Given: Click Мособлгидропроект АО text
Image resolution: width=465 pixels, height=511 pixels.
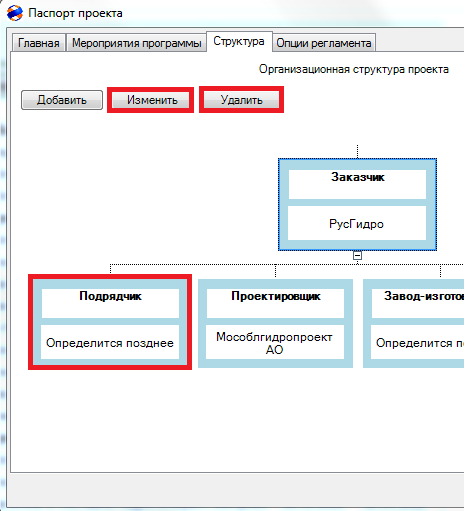Looking at the screenshot, I should (x=274, y=343).
